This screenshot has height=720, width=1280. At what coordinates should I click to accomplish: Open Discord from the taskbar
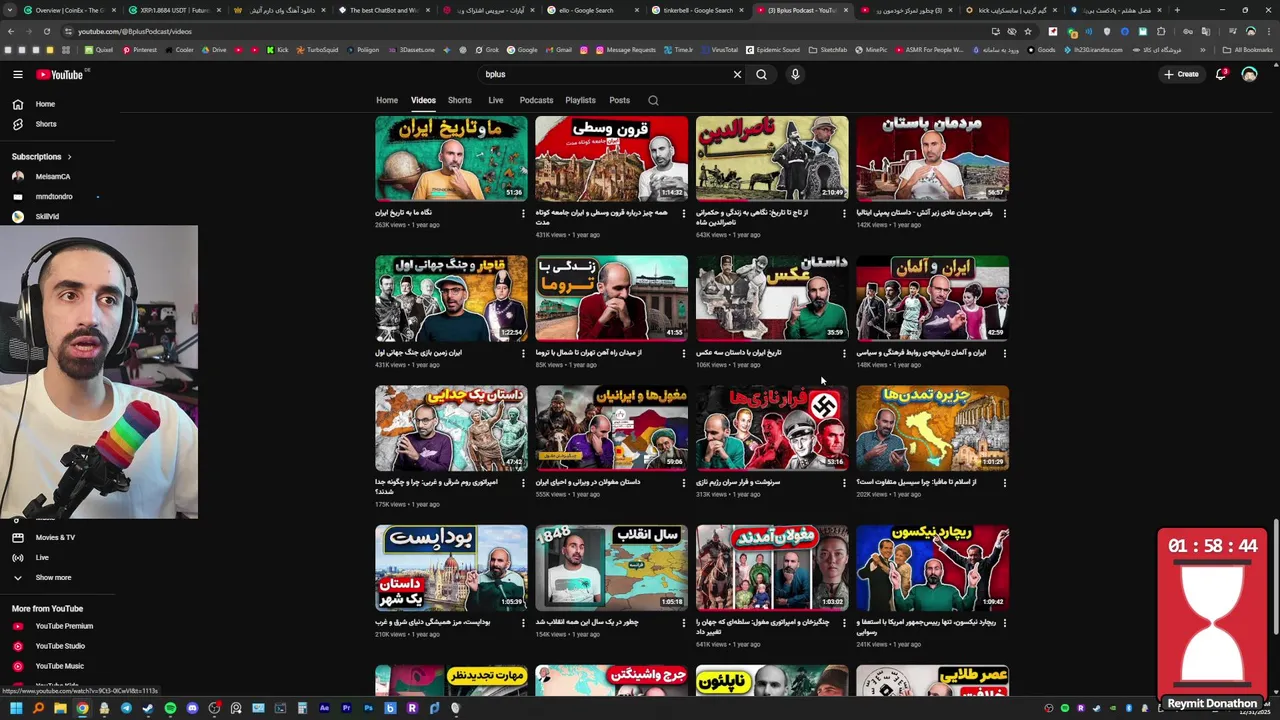(x=192, y=708)
